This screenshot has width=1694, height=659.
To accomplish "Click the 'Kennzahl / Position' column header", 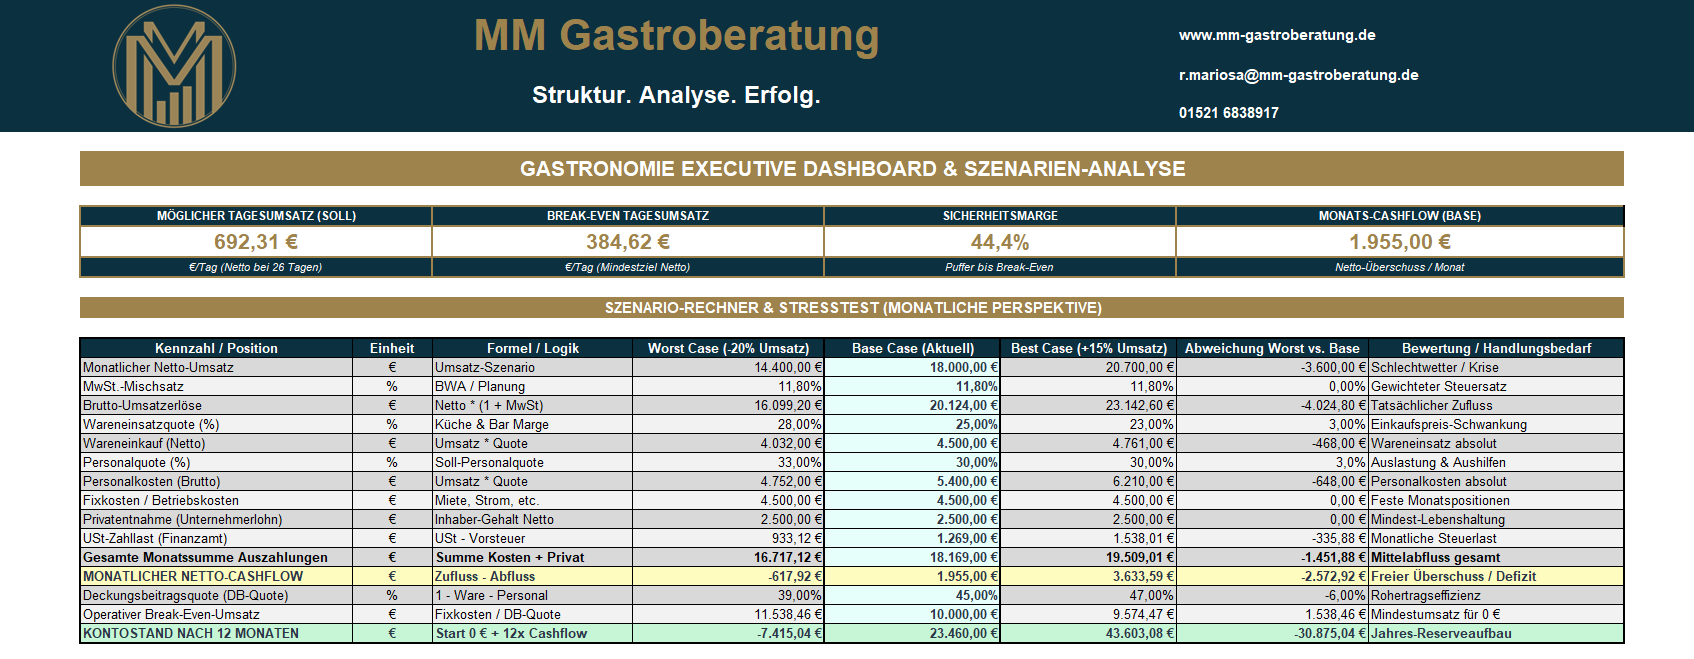I will tap(216, 348).
